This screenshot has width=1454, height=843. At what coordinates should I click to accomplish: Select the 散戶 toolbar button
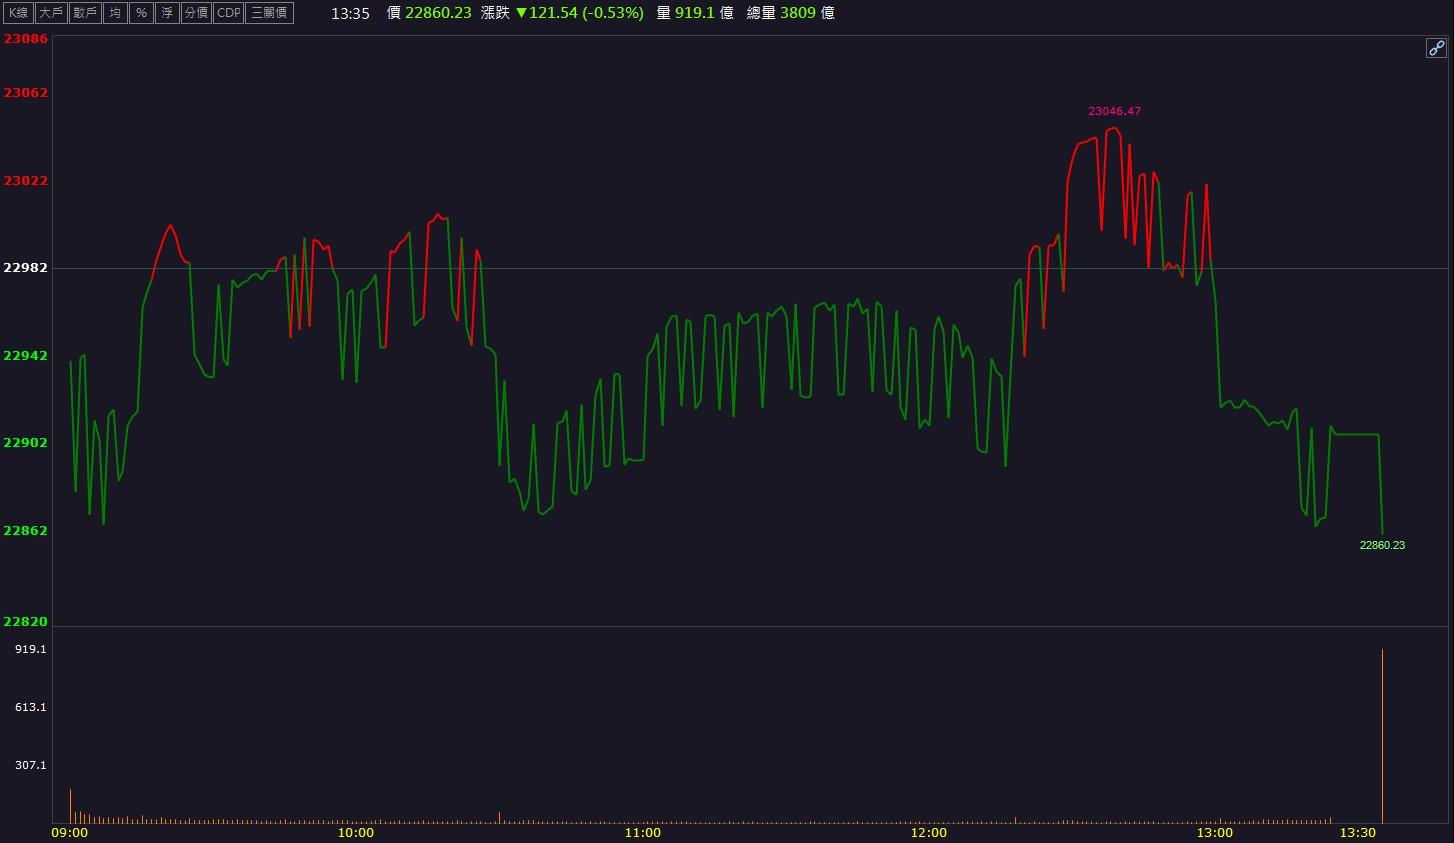coord(85,13)
